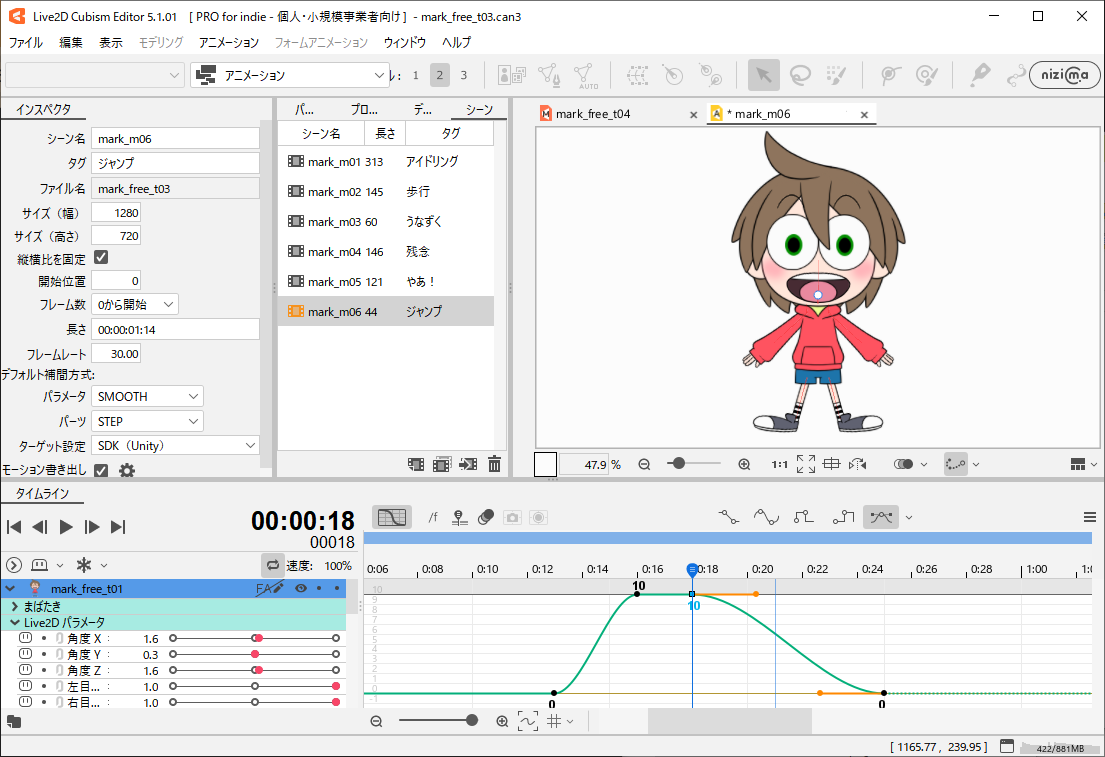This screenshot has height=757, width=1105.
Task: Select the lasso selection tool
Action: coord(800,75)
